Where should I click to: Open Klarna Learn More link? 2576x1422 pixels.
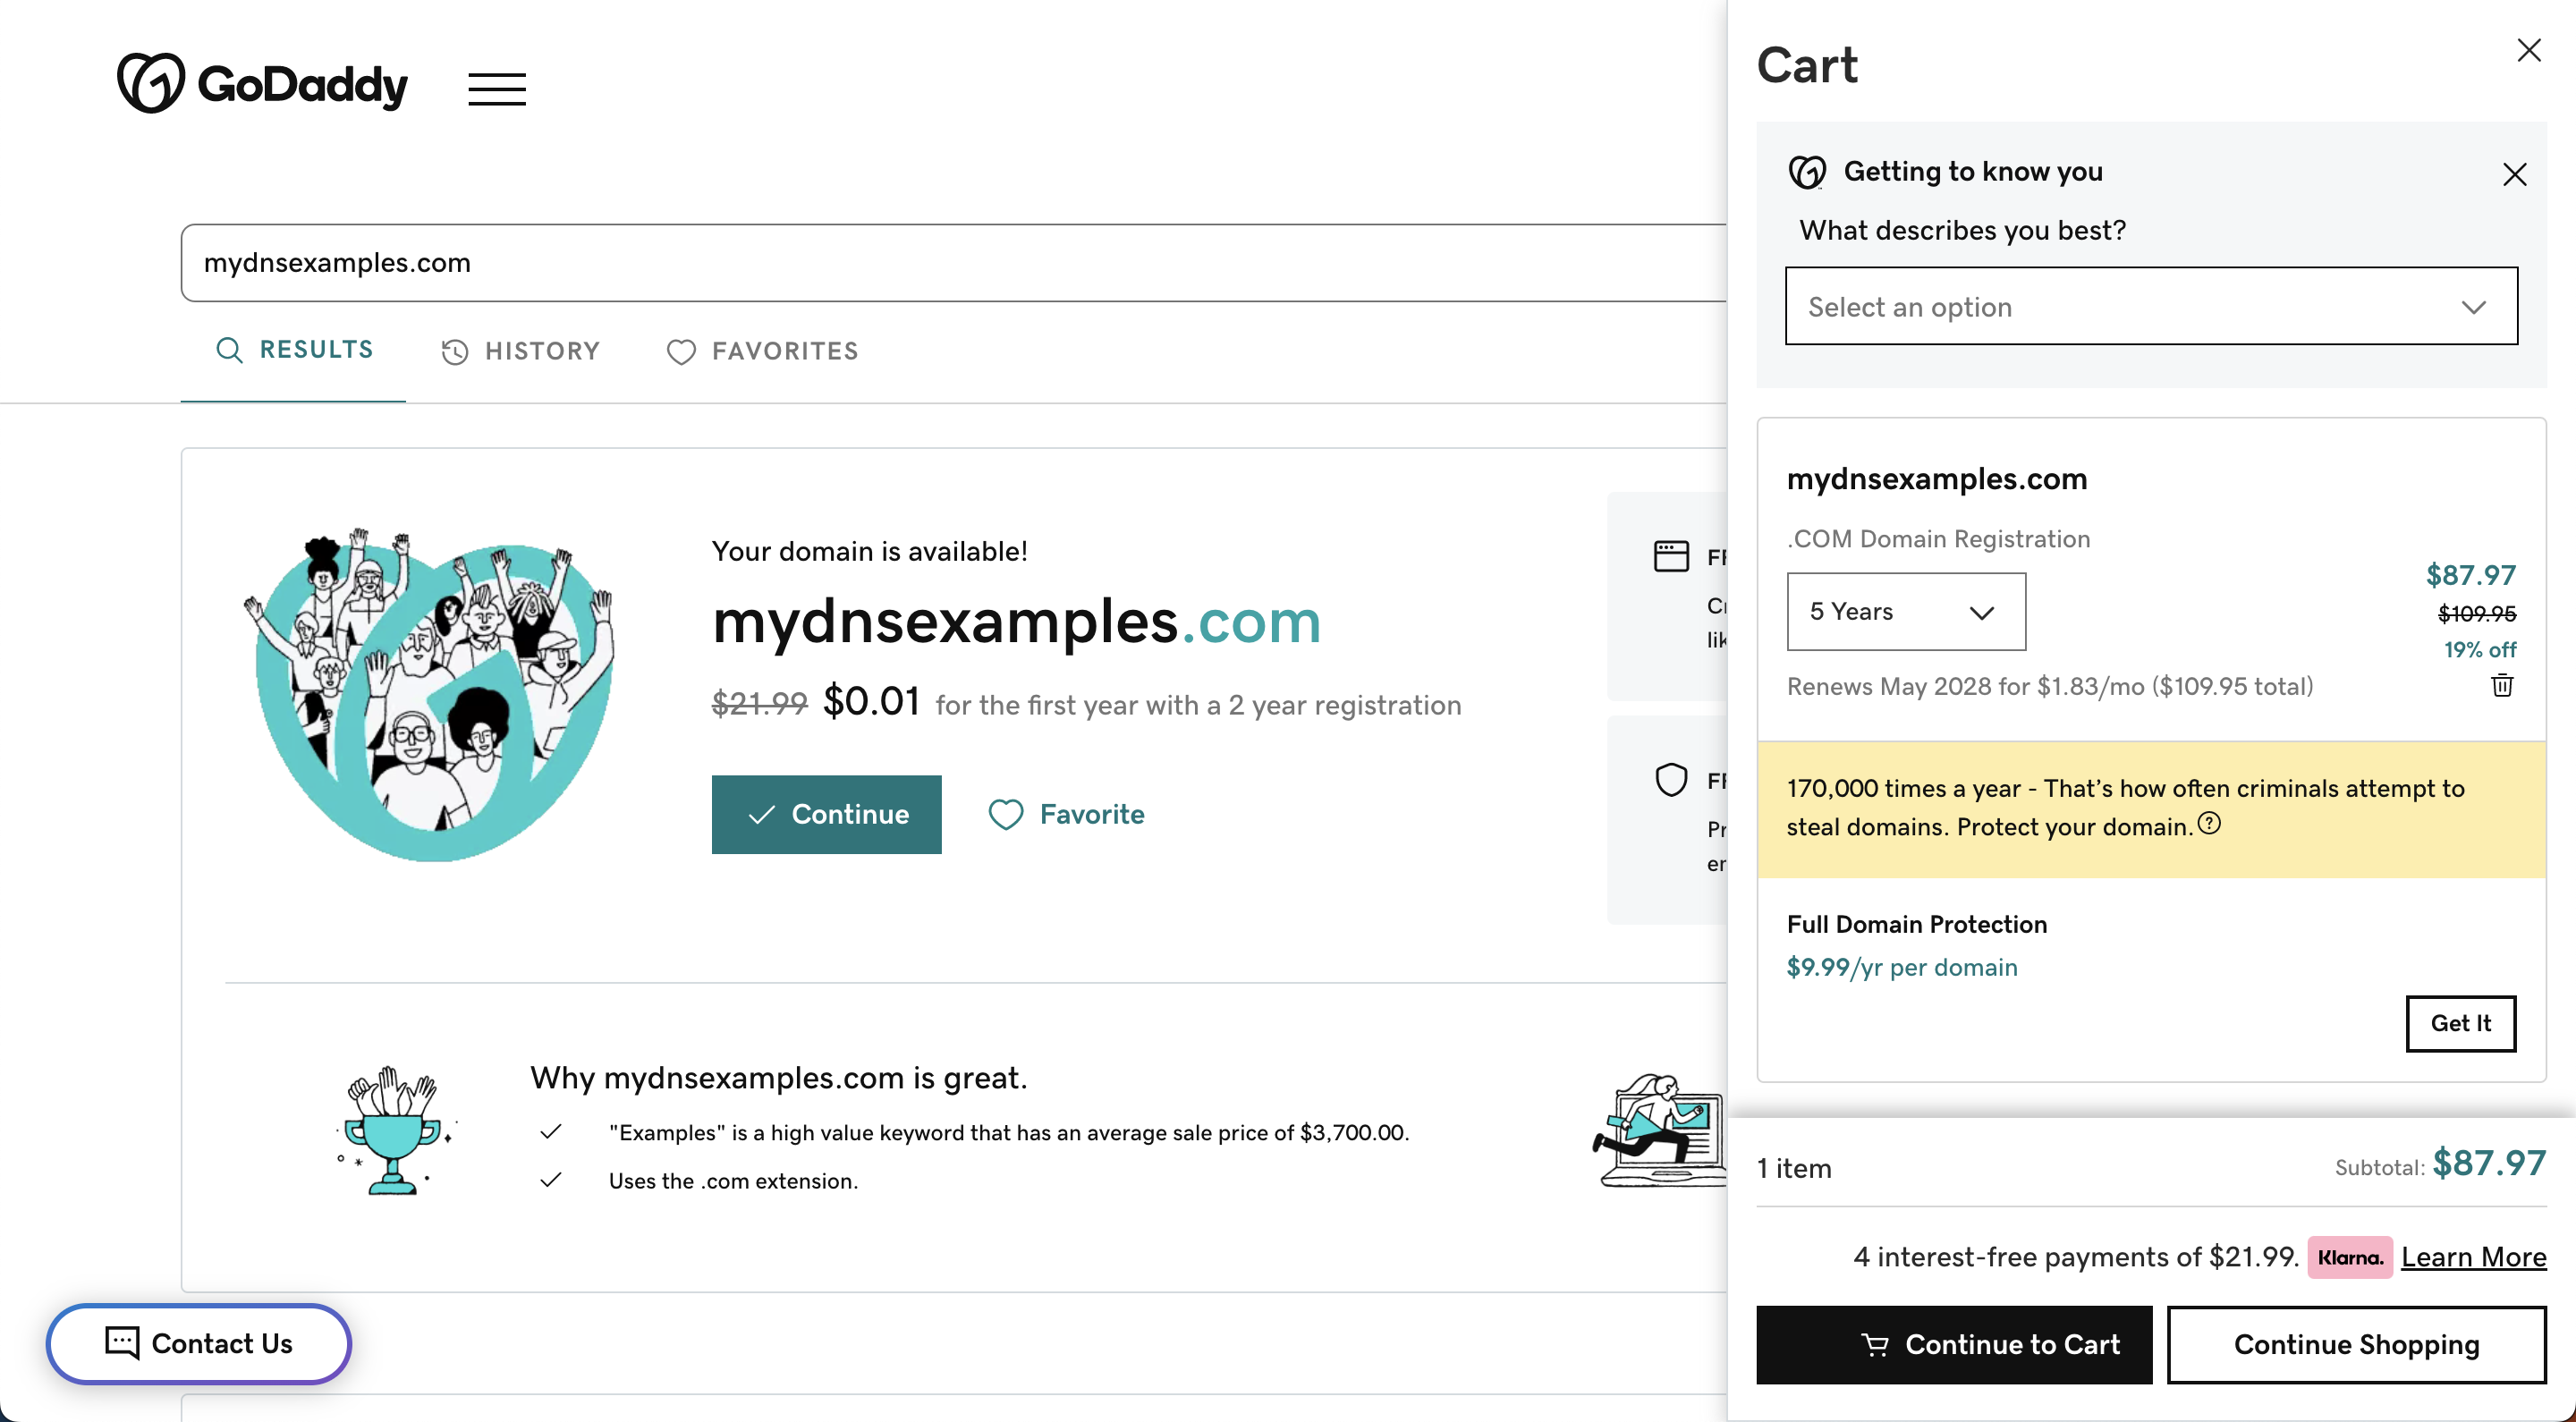pyautogui.click(x=2473, y=1257)
